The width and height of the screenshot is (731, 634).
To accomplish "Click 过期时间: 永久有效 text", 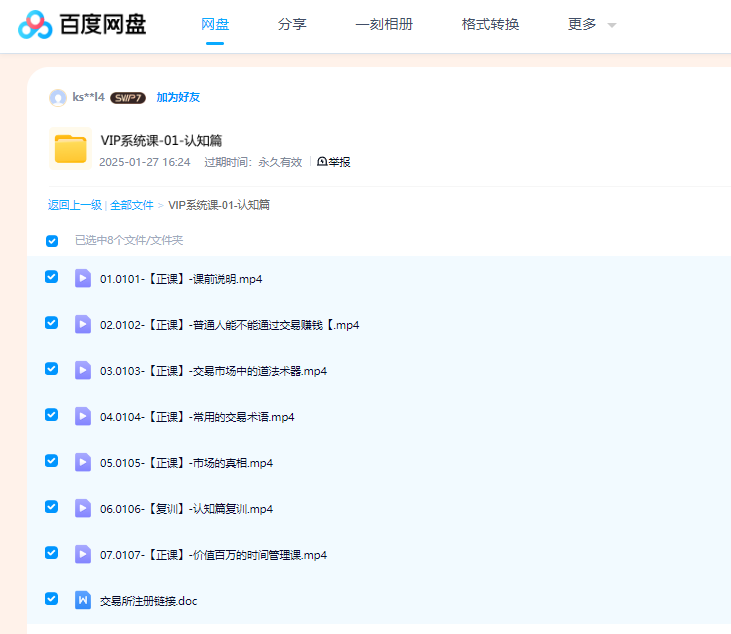I will (x=253, y=162).
